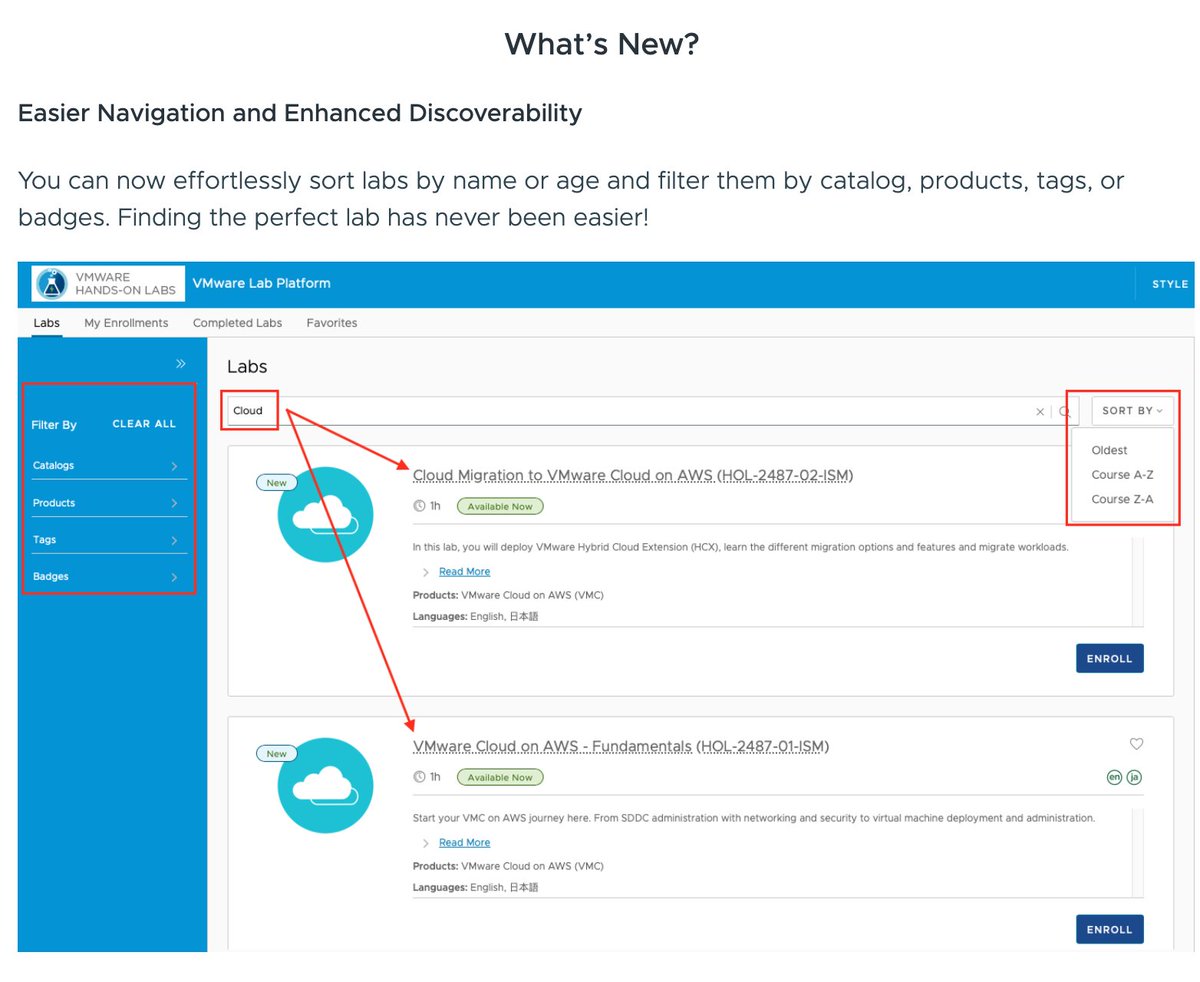Expand Read More in Cloud Migration lab
Screen dimensions: 1200x982
pos(464,571)
